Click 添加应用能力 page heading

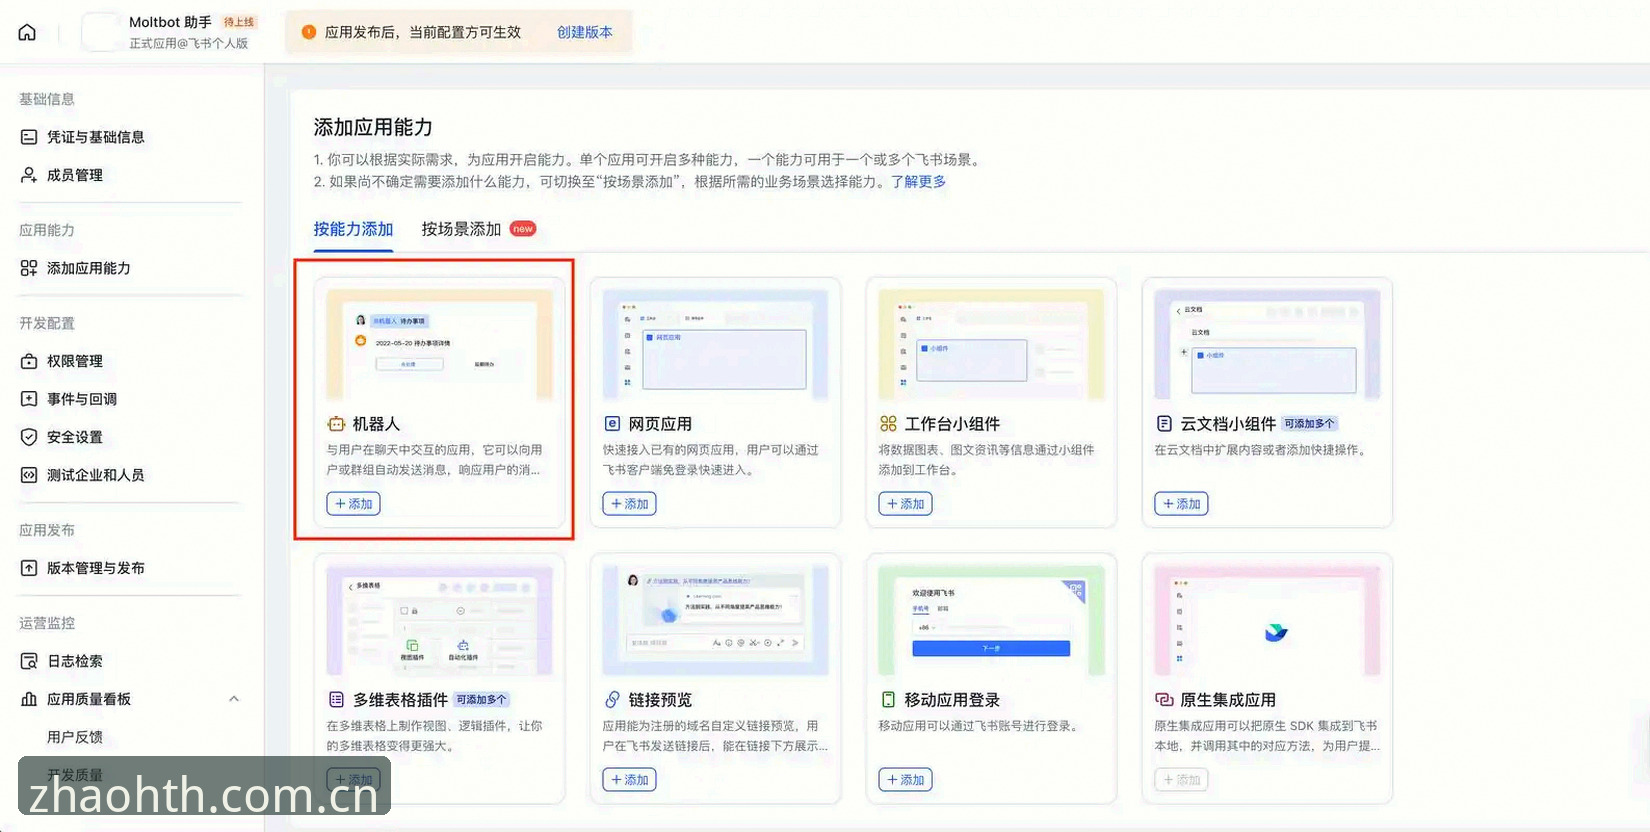pyautogui.click(x=373, y=127)
